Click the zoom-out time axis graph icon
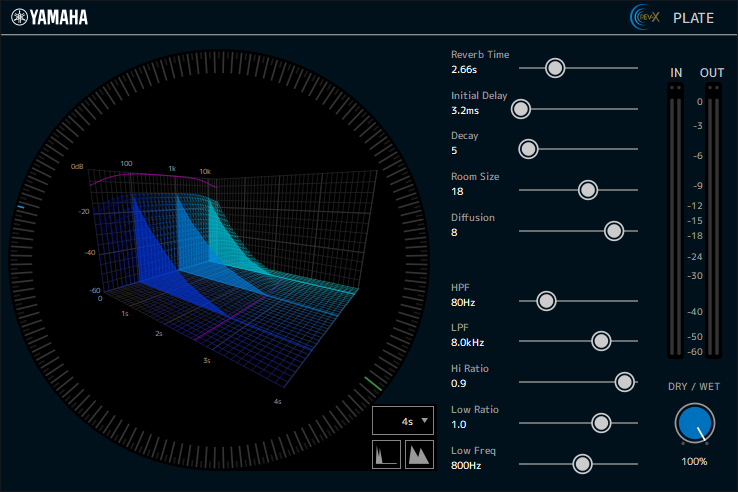Image resolution: width=738 pixels, height=492 pixels. [386, 455]
